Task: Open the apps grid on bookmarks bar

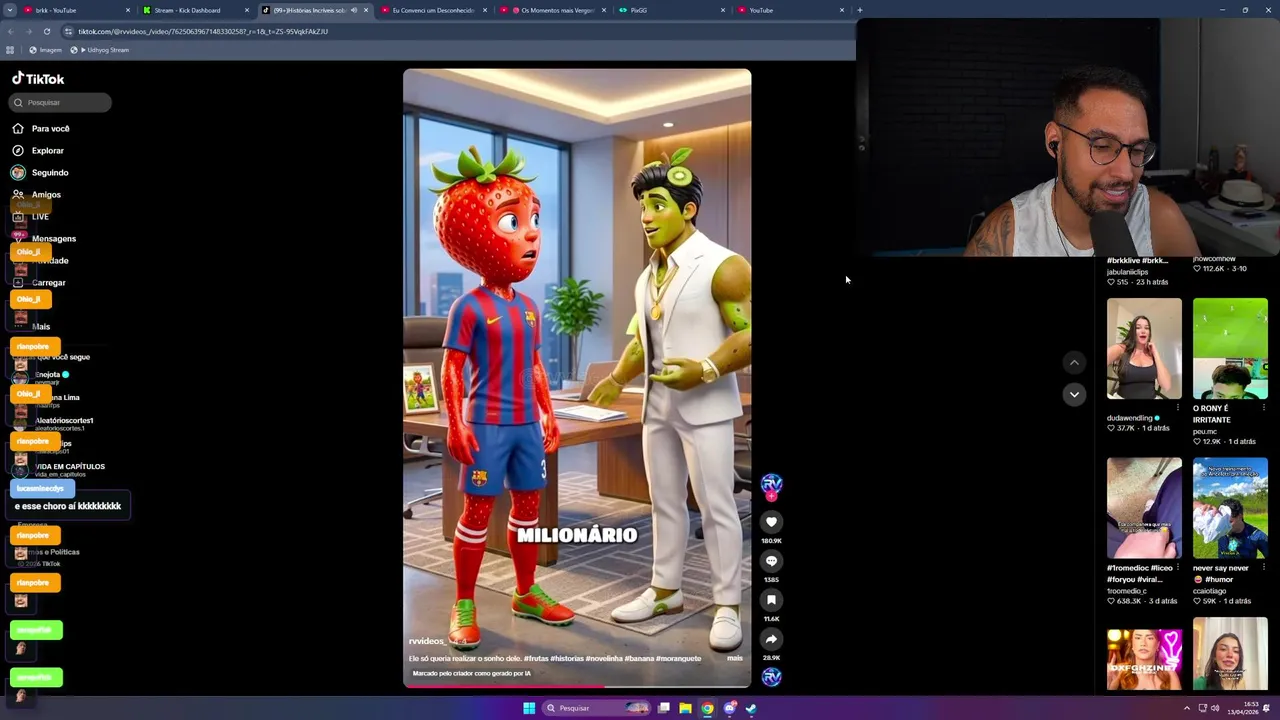Action: [x=10, y=50]
